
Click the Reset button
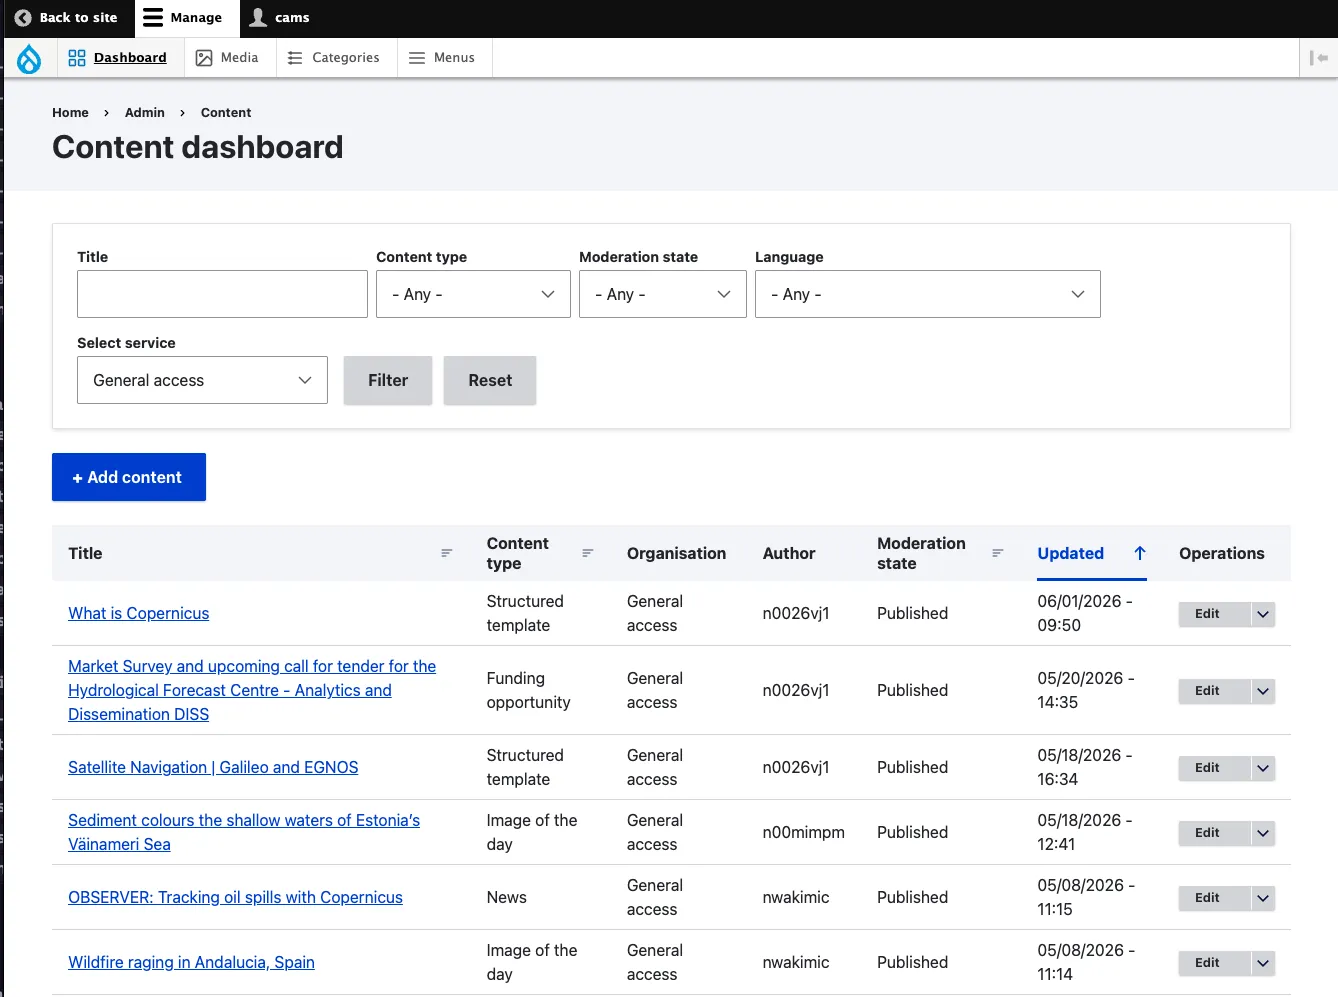490,380
